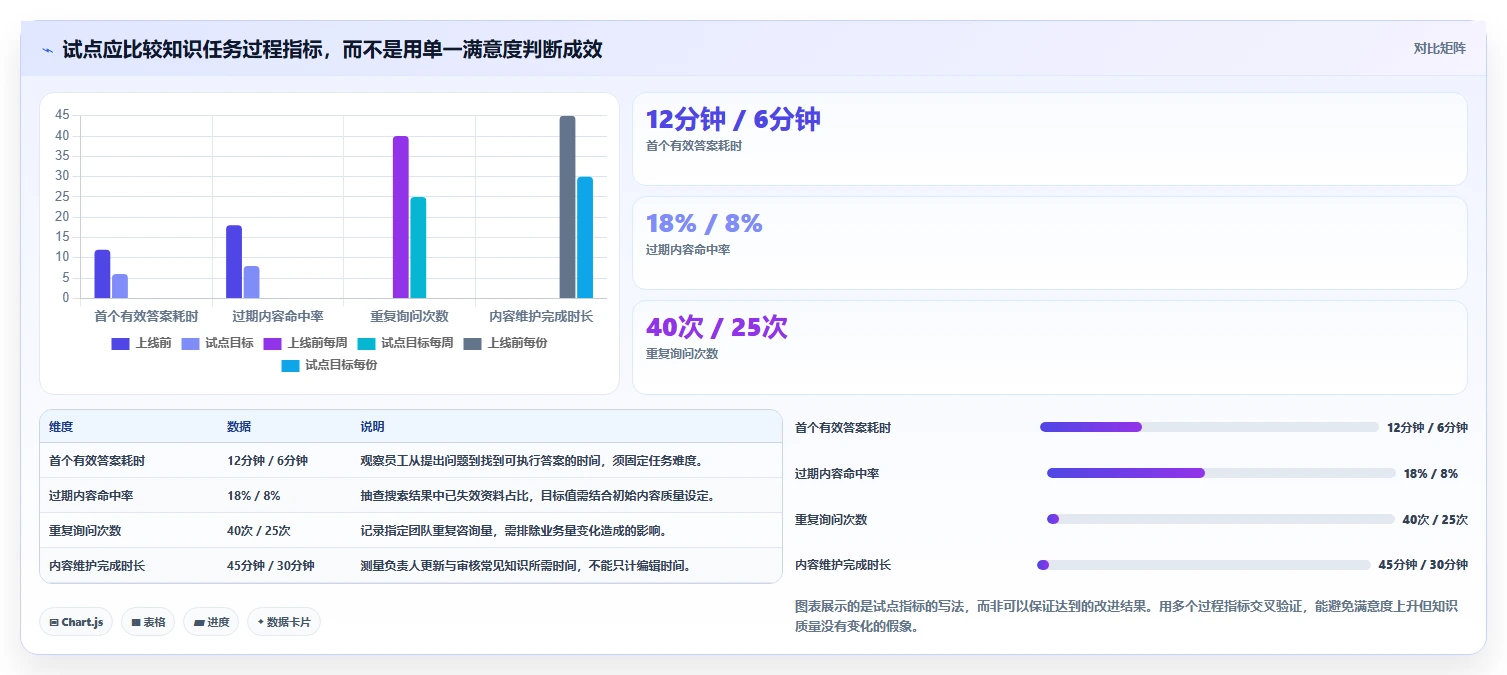Click the 过期内容命中率 caption in the data card
1507x675 pixels.
[688, 250]
